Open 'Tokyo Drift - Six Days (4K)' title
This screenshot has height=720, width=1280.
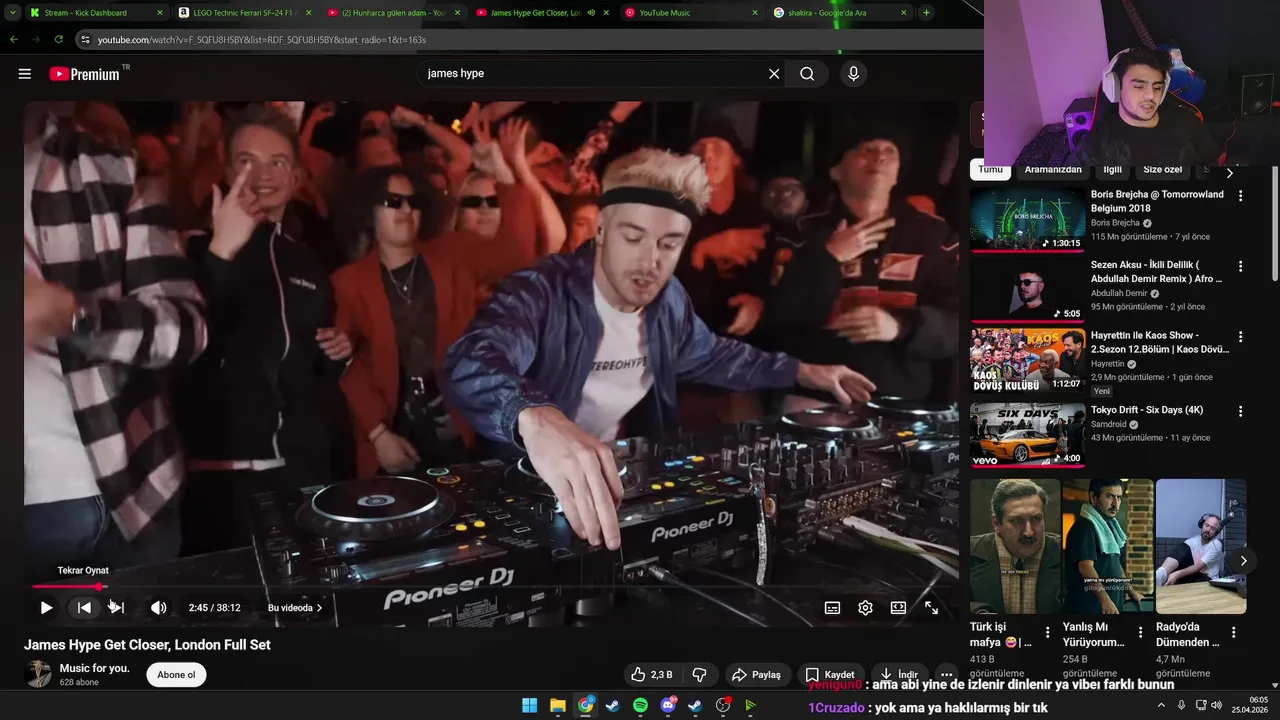click(1147, 410)
